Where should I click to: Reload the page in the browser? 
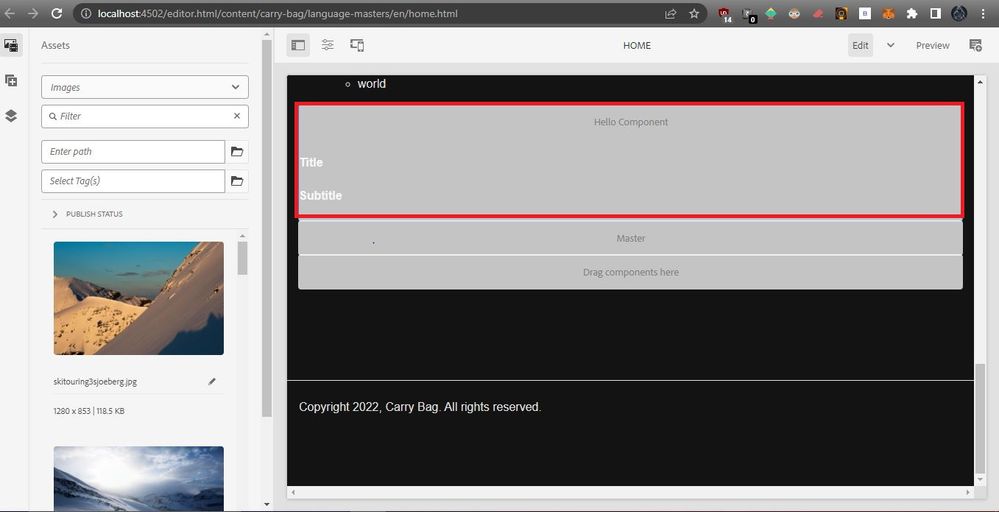(56, 13)
